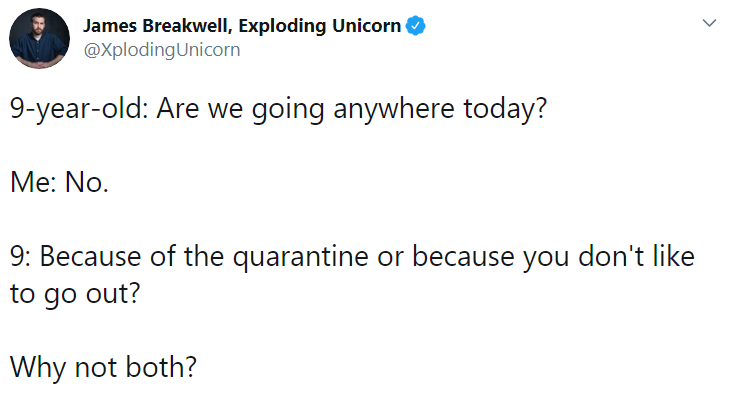Click the word 'anywhere' in the first line
730x393 pixels.
pyautogui.click(x=393, y=110)
